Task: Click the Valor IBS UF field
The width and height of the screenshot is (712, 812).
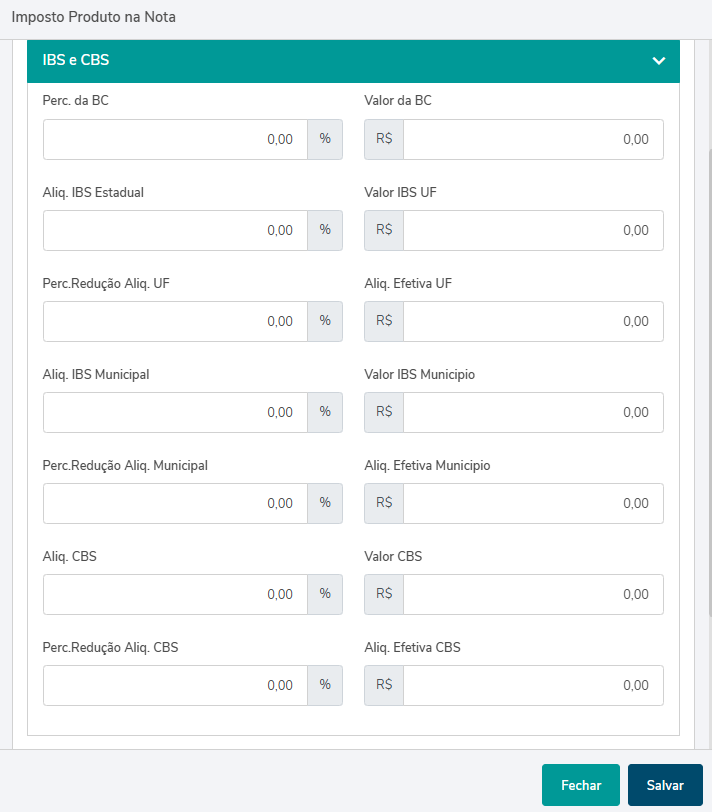Action: coord(533,230)
